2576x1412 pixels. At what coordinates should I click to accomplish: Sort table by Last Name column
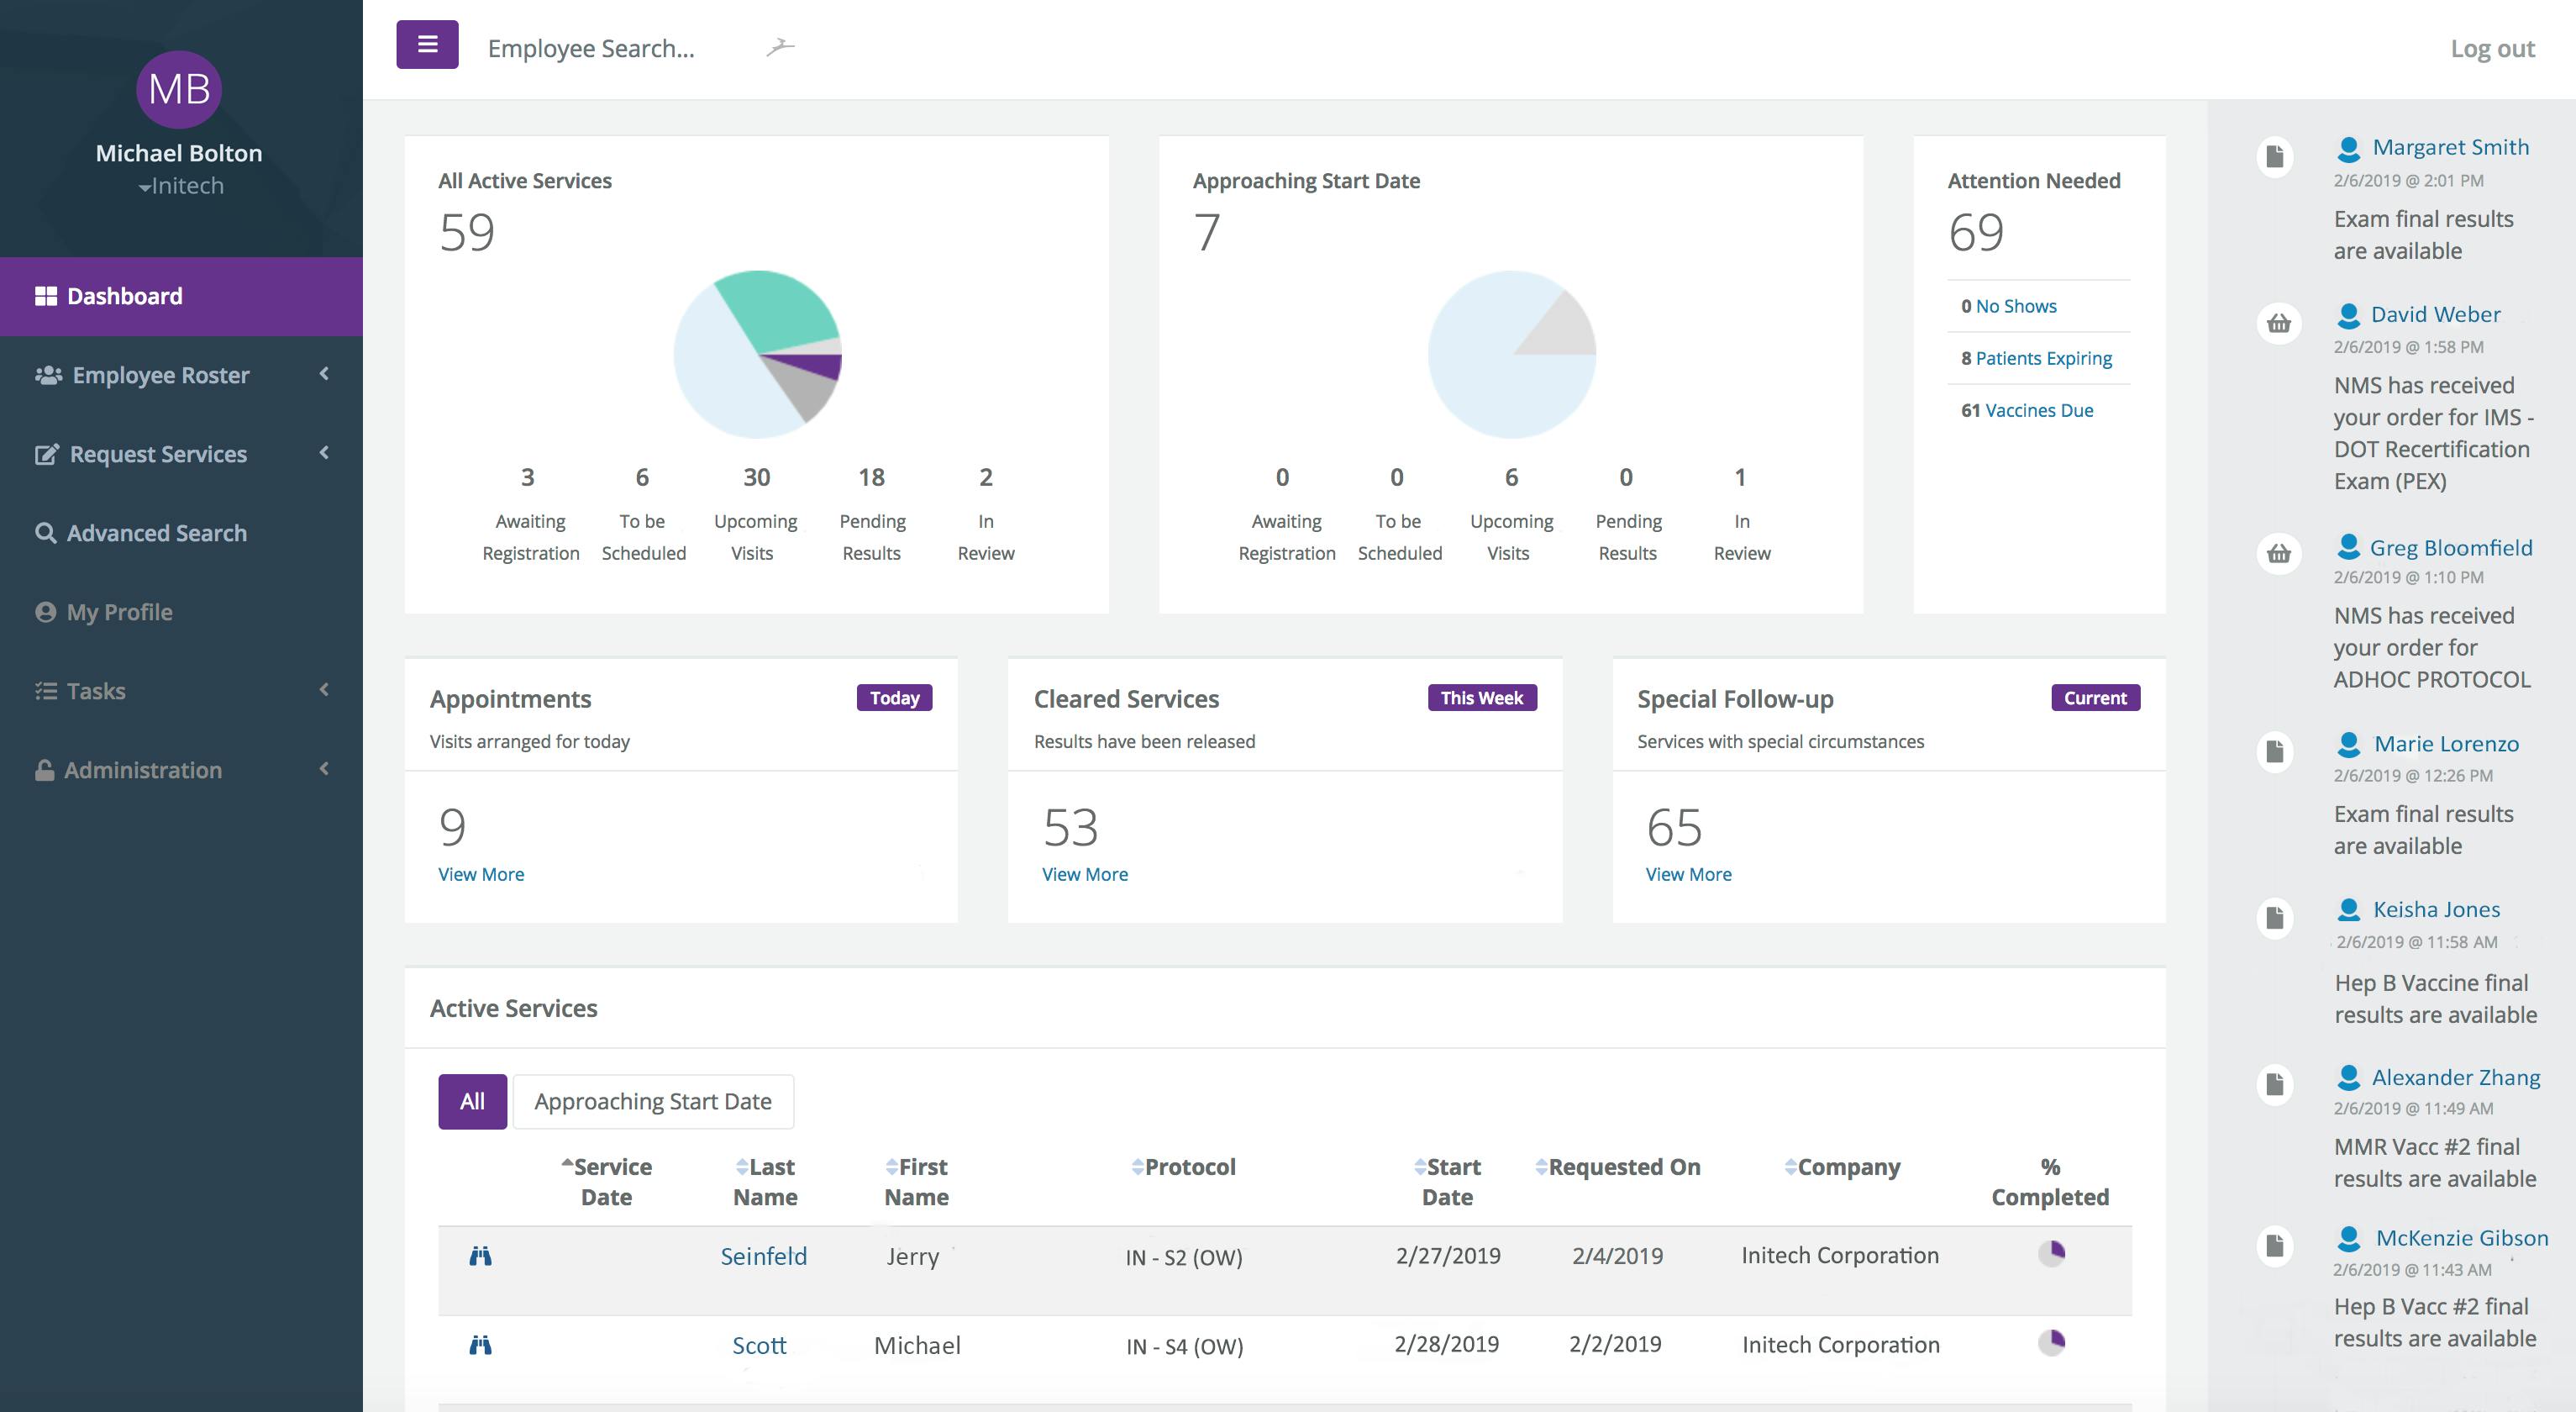coord(765,1181)
